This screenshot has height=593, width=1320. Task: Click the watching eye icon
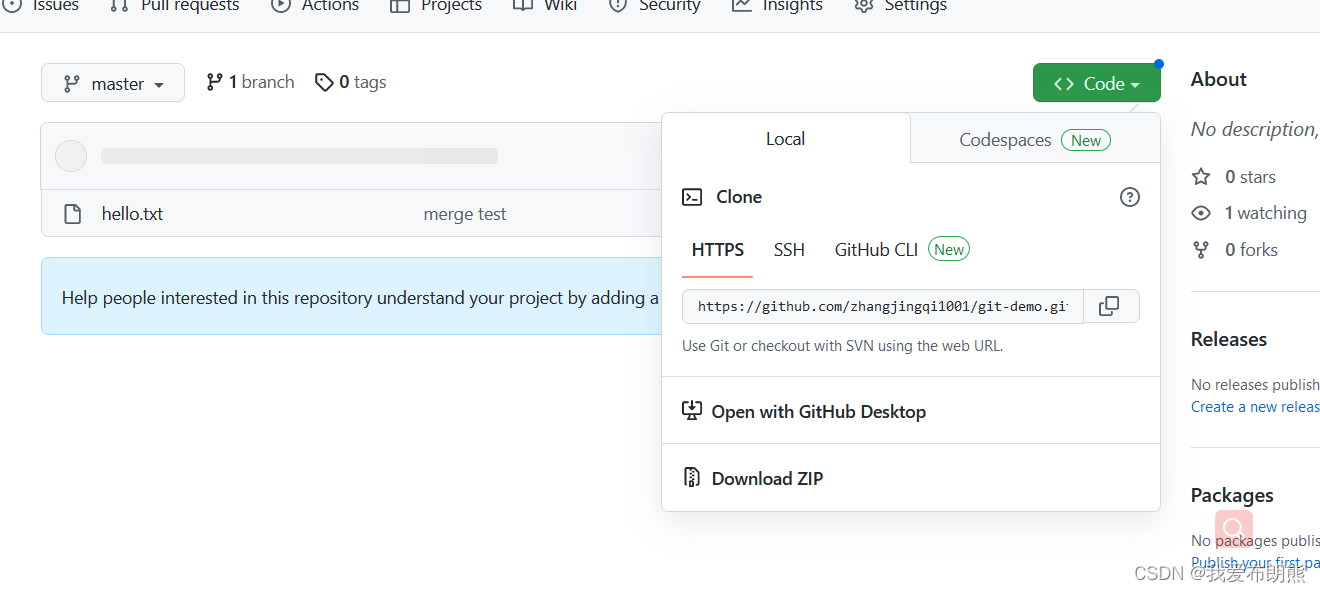pyautogui.click(x=1201, y=213)
